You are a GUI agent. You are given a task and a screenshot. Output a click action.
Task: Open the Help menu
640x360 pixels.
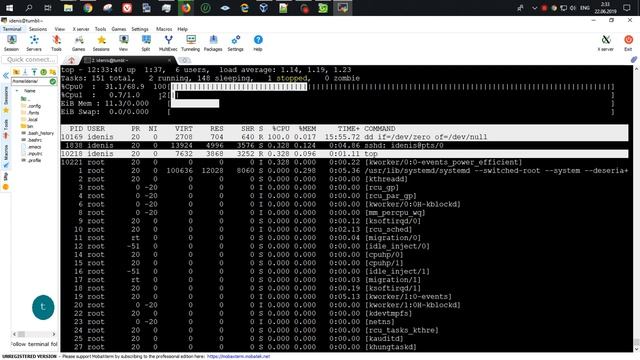click(182, 29)
